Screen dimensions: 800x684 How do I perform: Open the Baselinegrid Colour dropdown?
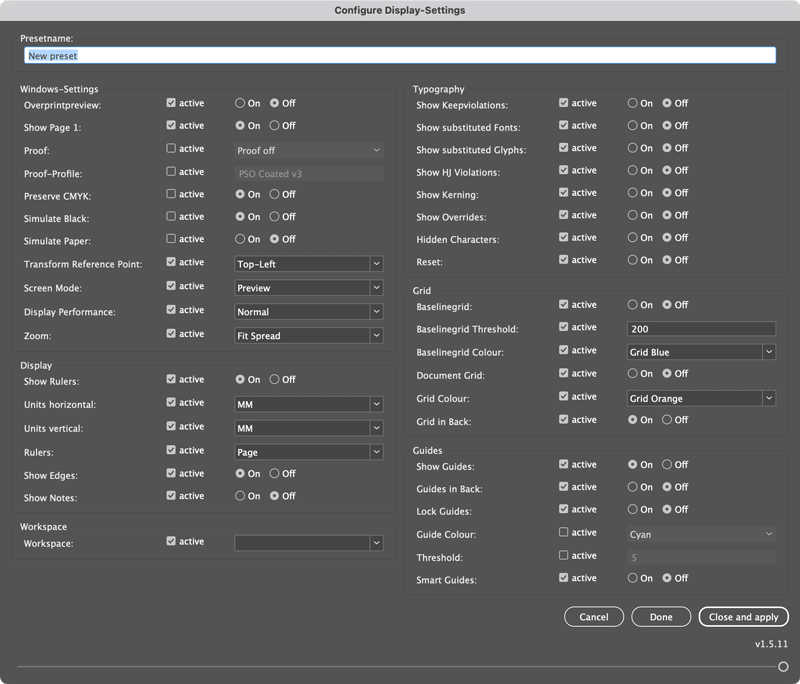click(x=701, y=352)
